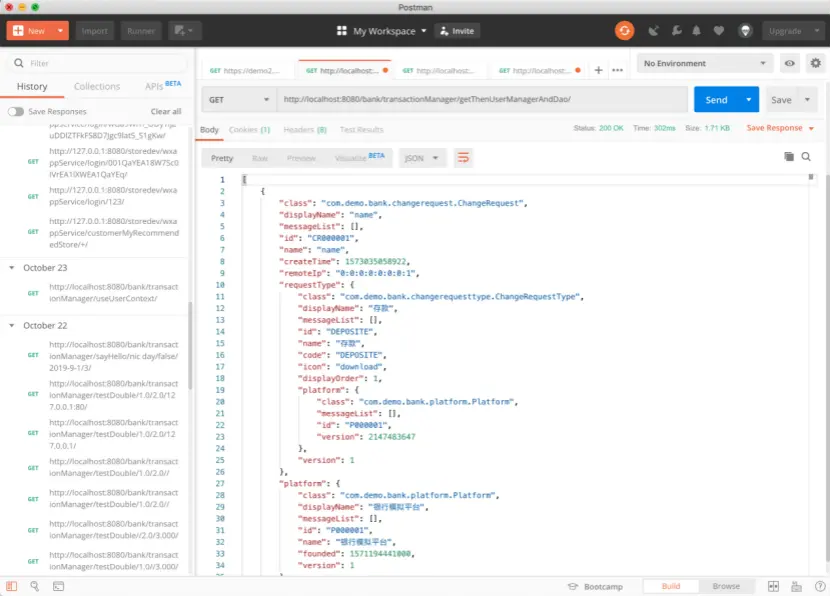Open the Upgrade dropdown arrow
The height and width of the screenshot is (596, 832).
click(x=817, y=31)
